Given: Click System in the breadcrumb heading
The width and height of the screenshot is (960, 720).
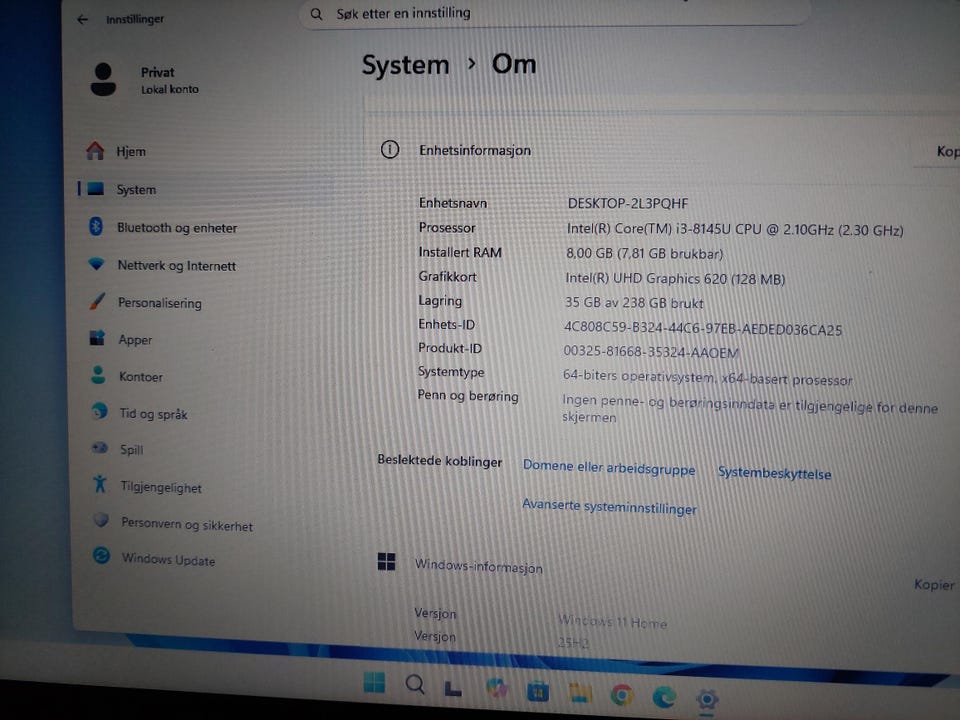Looking at the screenshot, I should click(405, 65).
